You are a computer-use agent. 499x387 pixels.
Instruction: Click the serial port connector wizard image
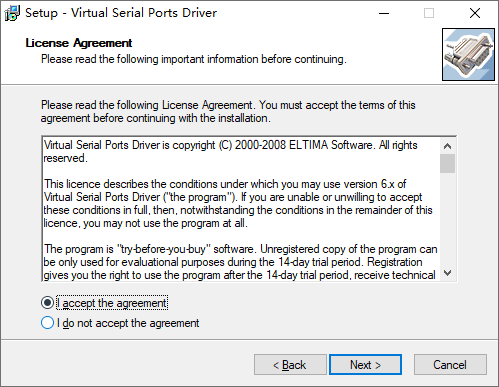pyautogui.click(x=468, y=54)
